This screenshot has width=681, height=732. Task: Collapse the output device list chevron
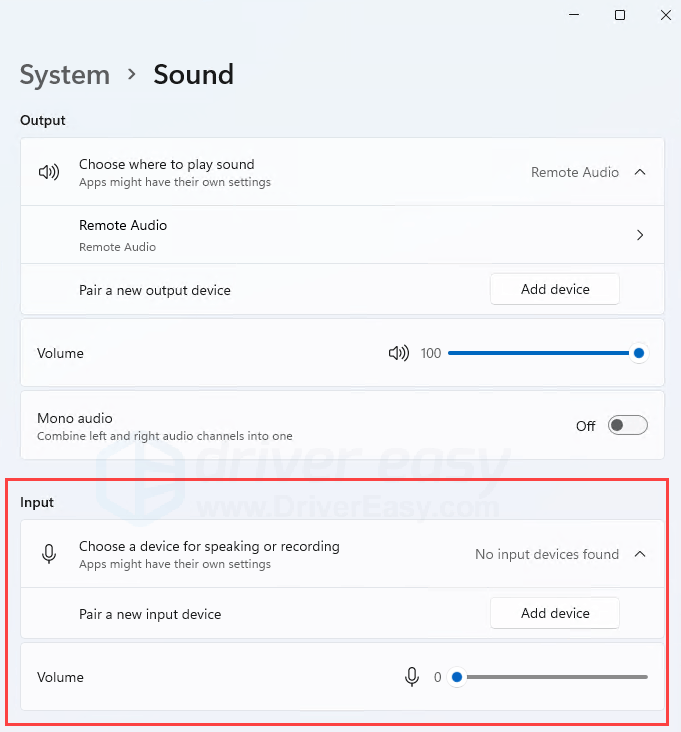tap(640, 172)
